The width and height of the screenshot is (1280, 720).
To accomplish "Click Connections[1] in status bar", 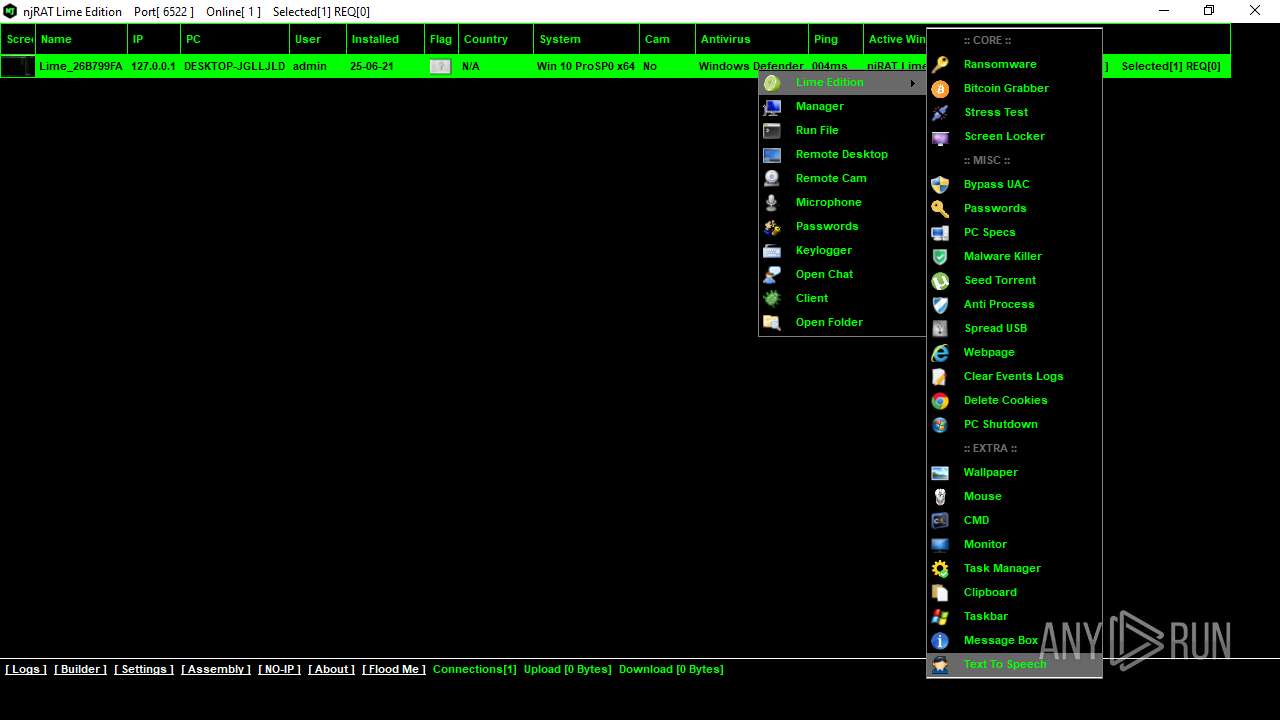I will point(475,669).
